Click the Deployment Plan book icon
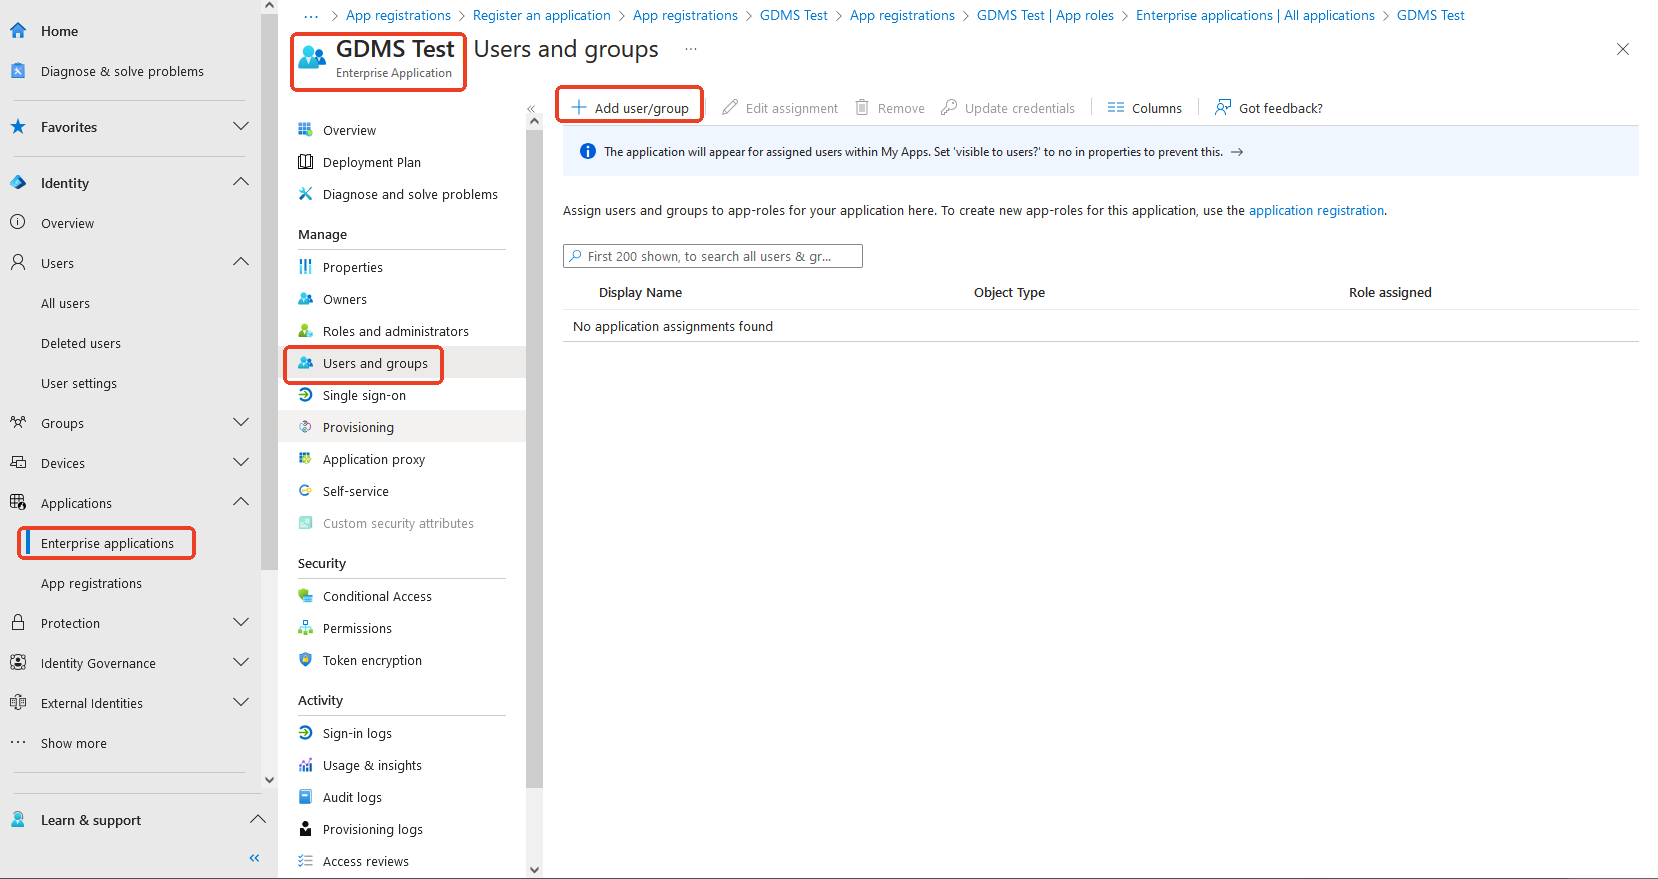 306,162
